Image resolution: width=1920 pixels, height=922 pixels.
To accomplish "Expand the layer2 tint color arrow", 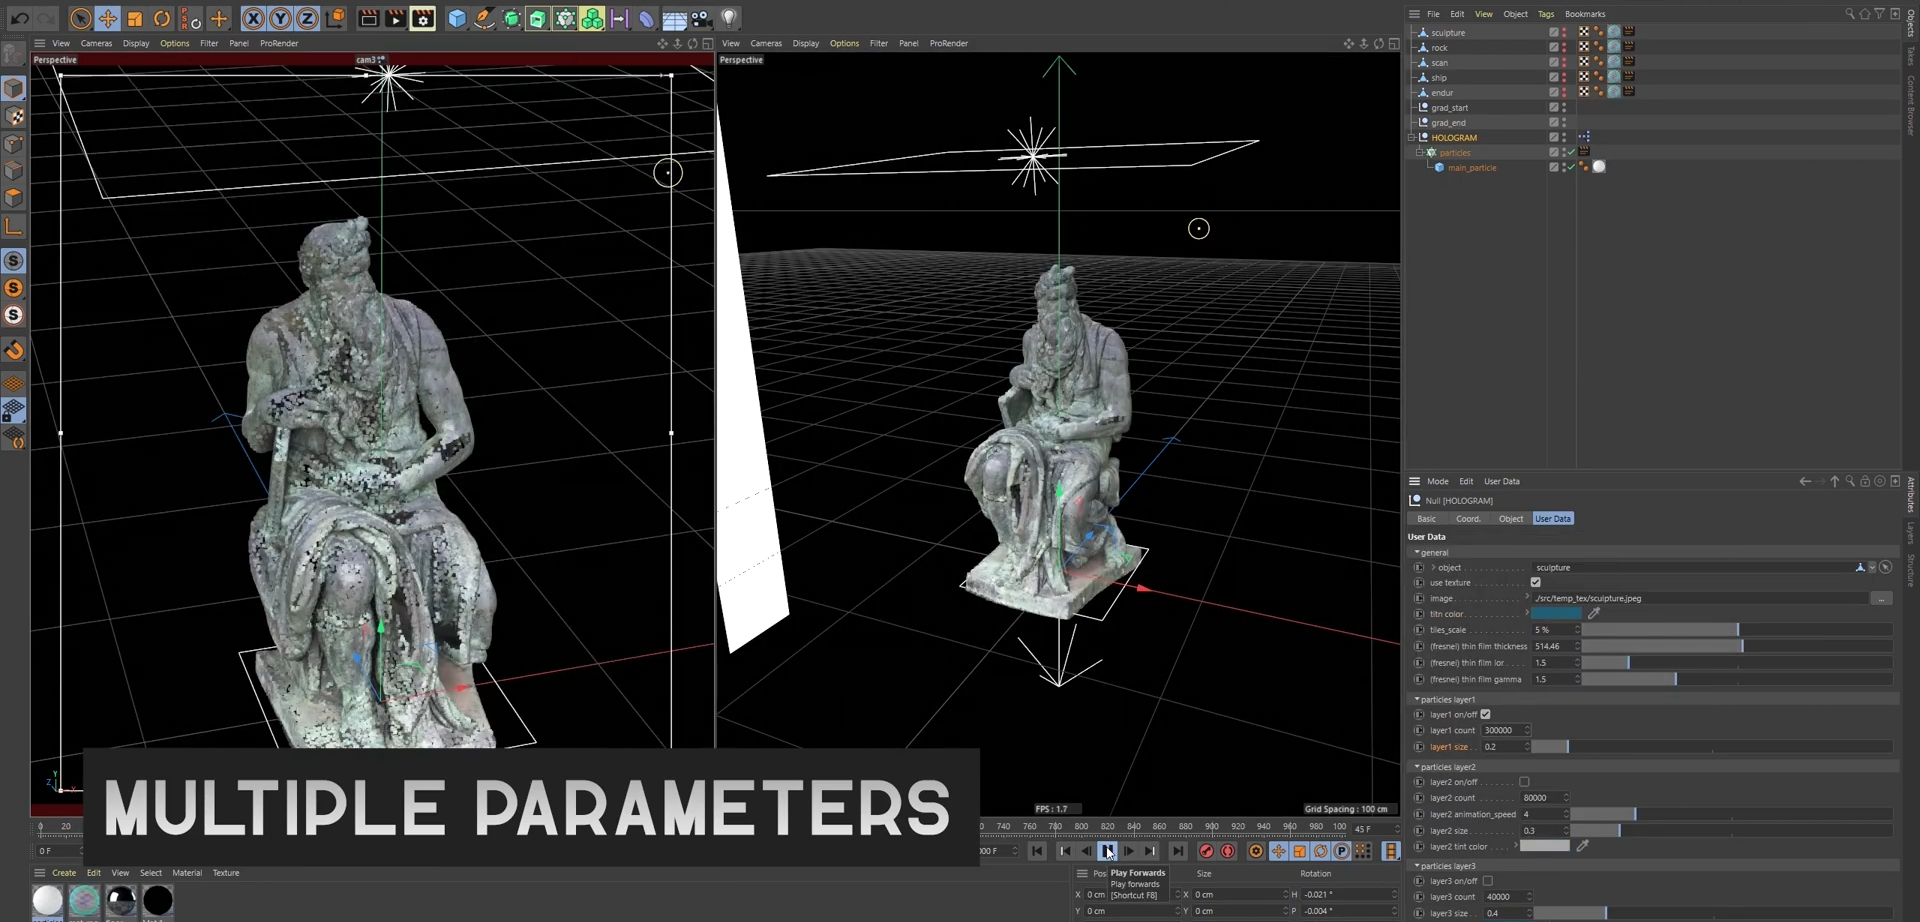I will [x=1516, y=846].
